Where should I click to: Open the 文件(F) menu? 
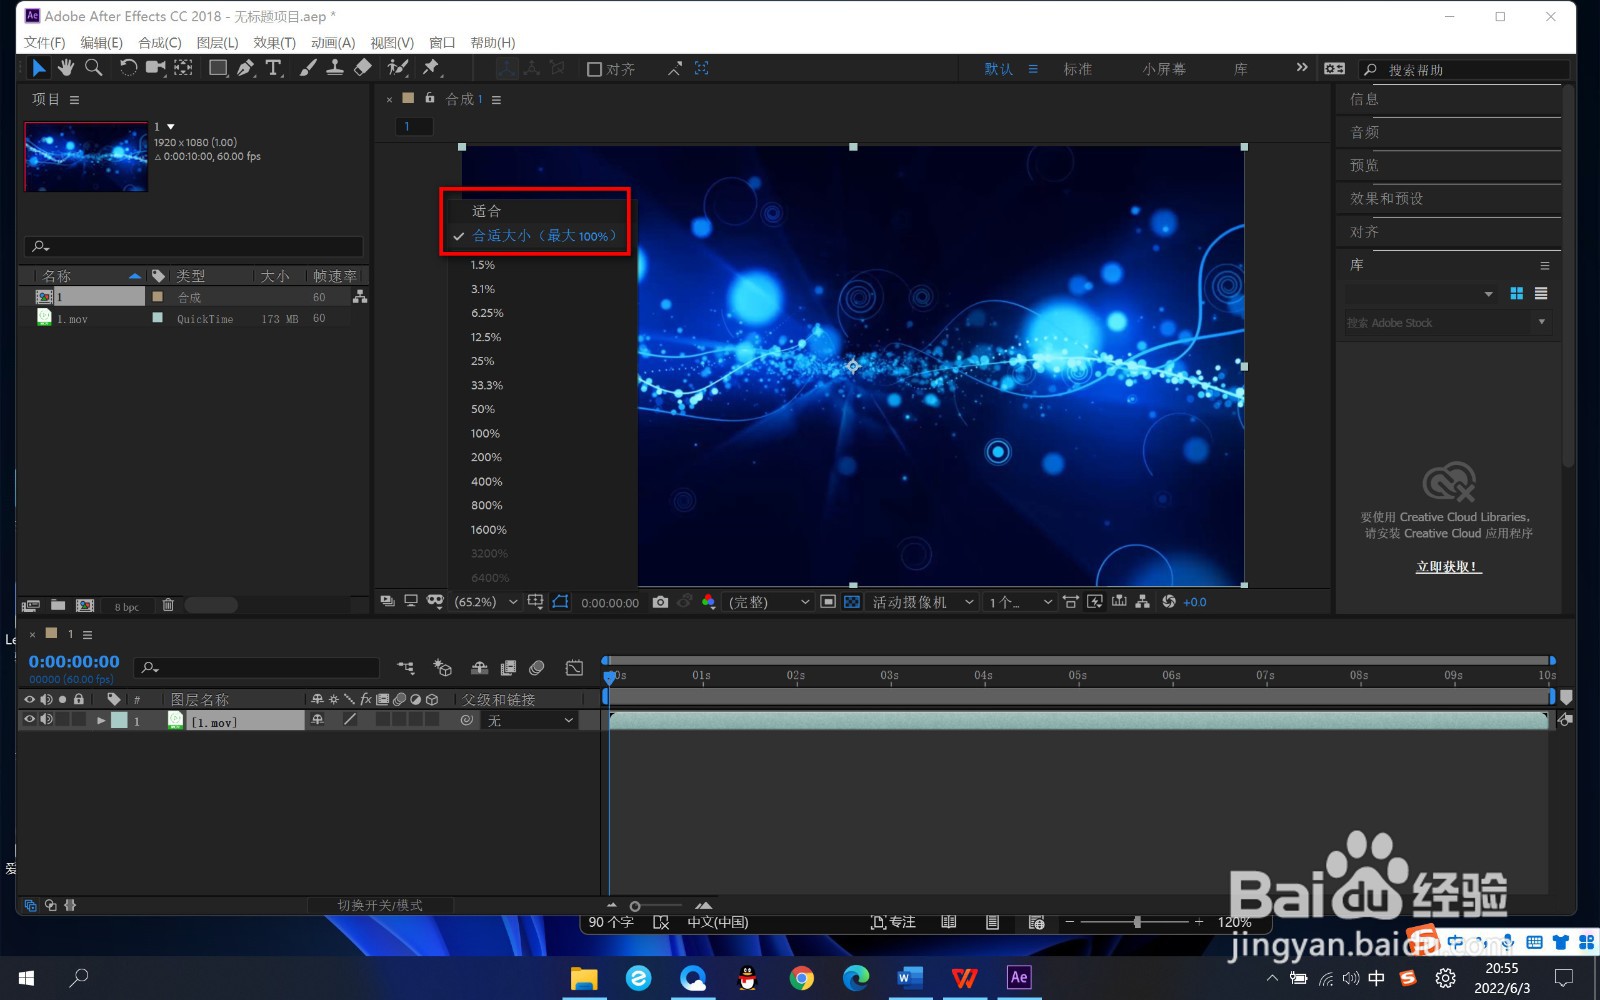44,43
